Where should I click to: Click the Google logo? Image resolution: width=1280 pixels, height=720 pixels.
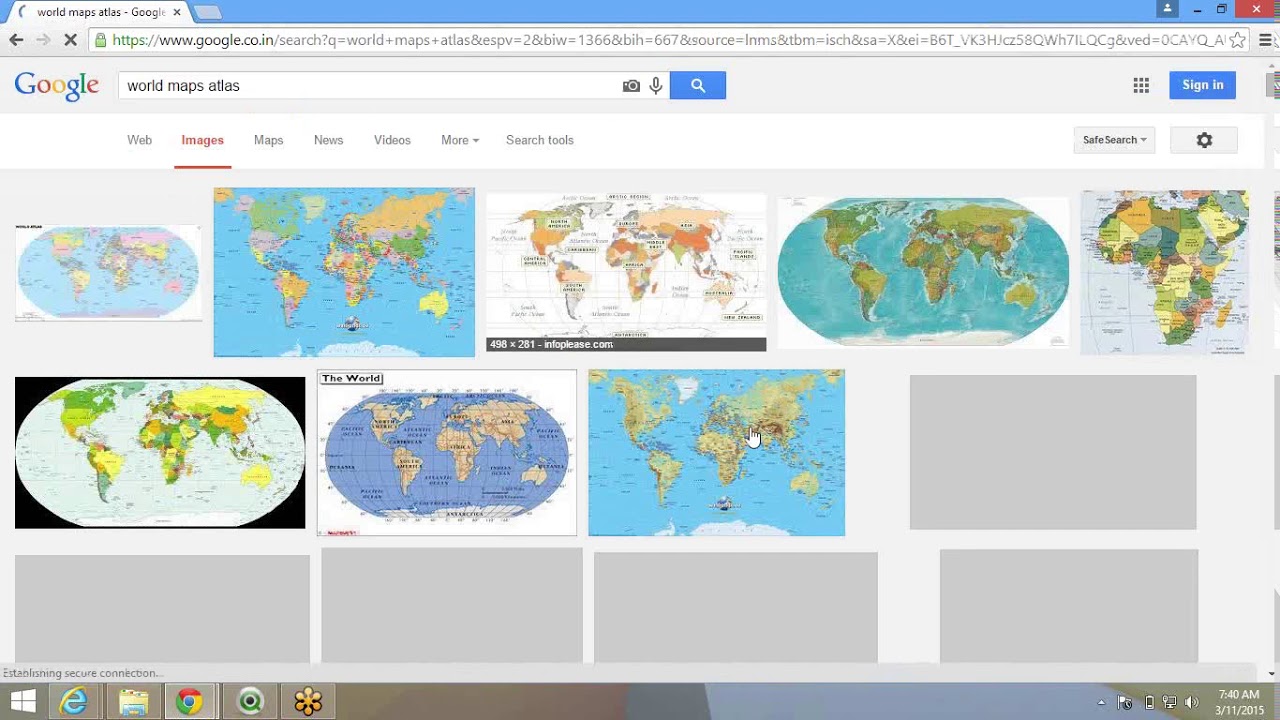point(57,86)
